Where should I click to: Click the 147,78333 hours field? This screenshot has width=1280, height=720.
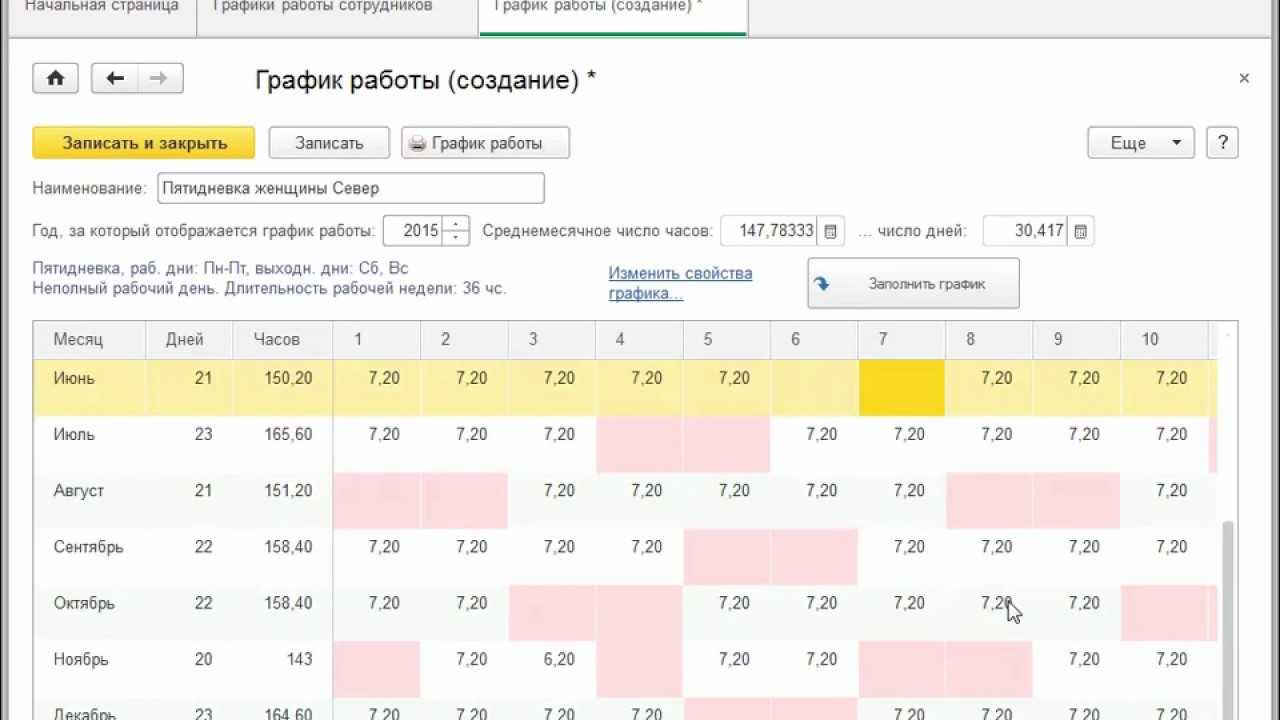click(x=769, y=231)
